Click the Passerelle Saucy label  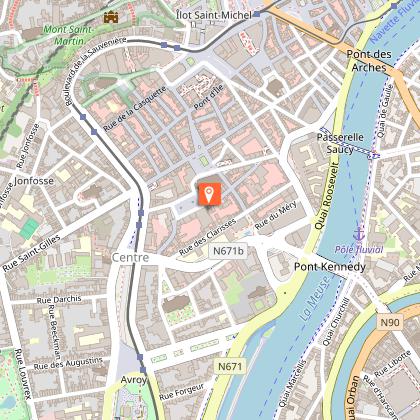pyautogui.click(x=340, y=143)
